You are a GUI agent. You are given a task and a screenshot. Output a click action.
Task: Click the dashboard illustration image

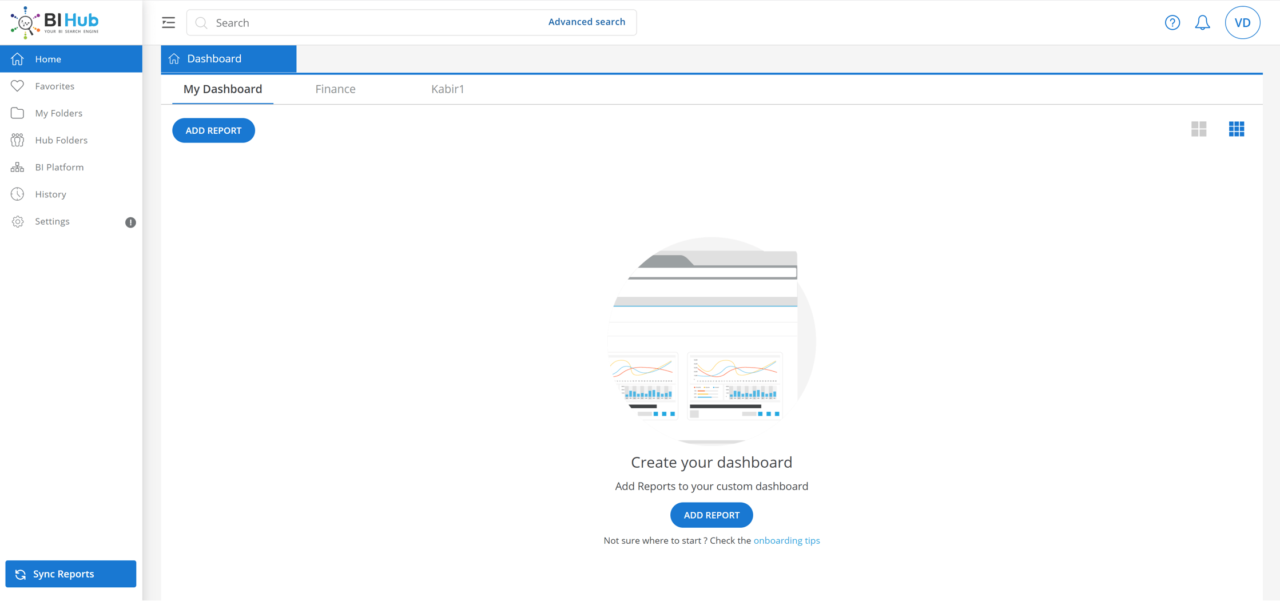711,340
